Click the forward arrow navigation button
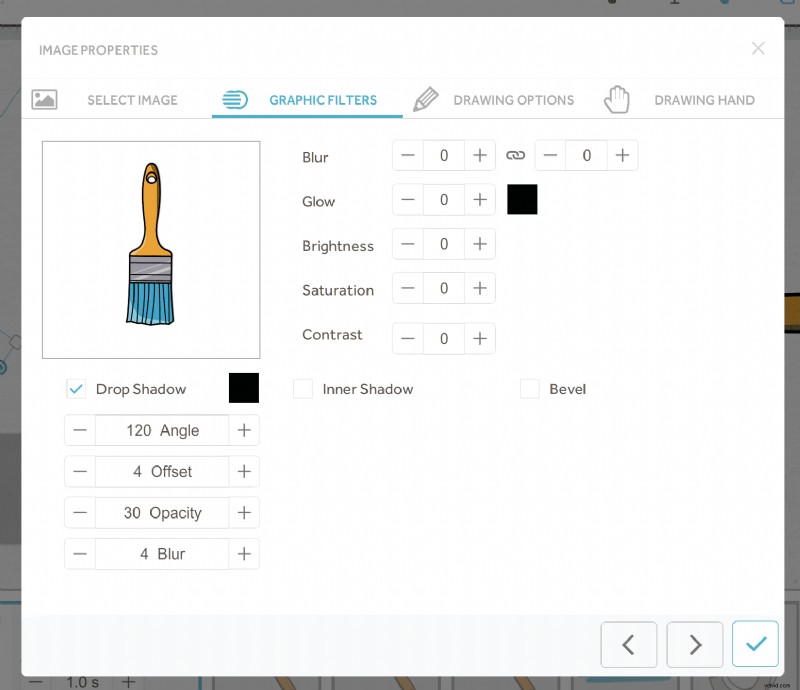This screenshot has width=800, height=690. tap(694, 644)
